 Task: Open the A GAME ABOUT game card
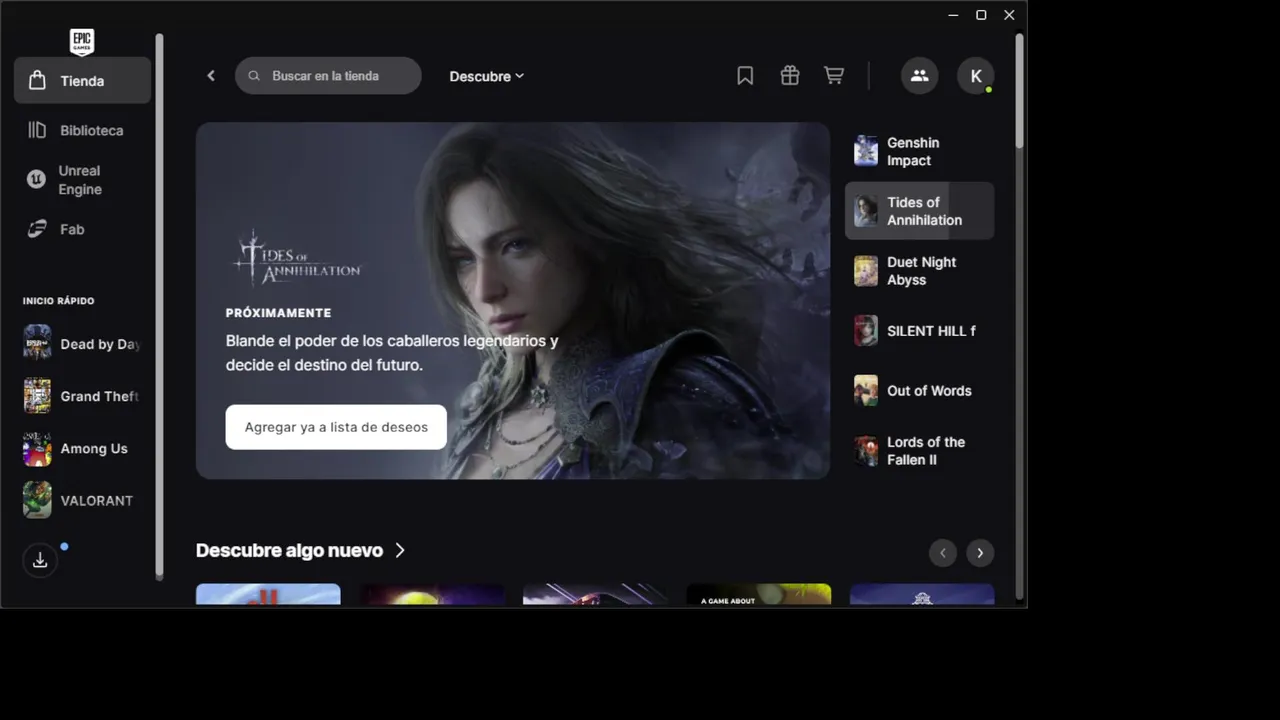coord(759,595)
